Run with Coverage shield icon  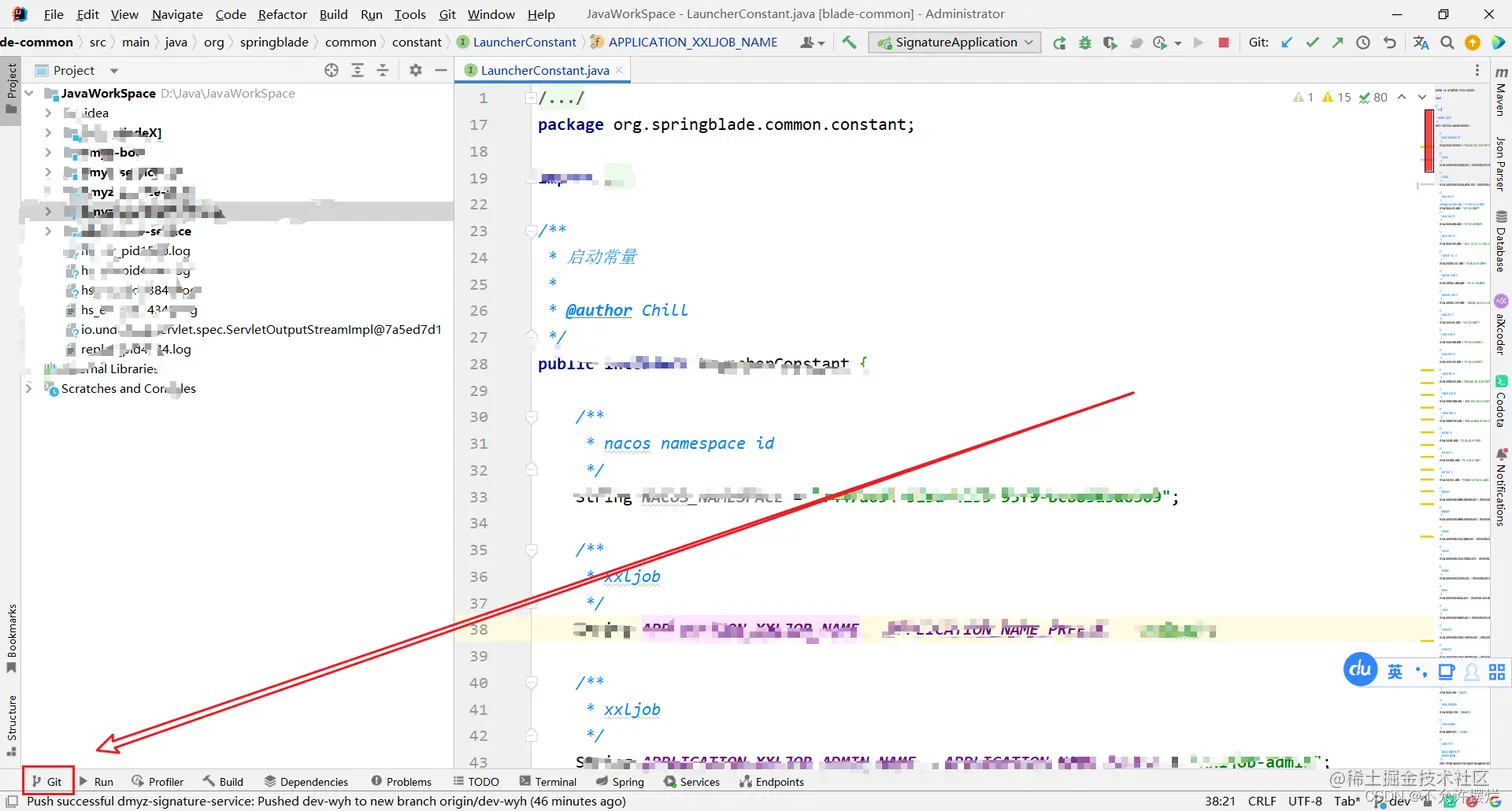pyautogui.click(x=1110, y=42)
